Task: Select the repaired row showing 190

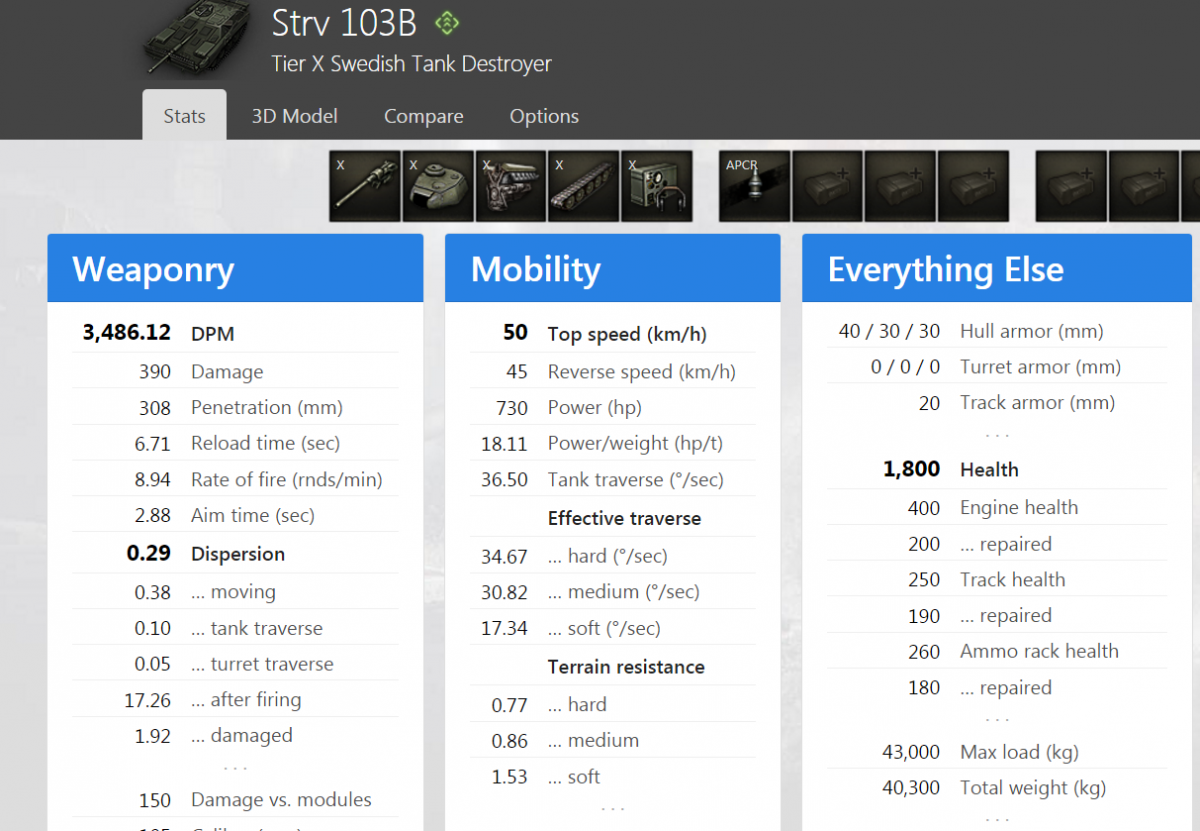Action: (x=997, y=615)
